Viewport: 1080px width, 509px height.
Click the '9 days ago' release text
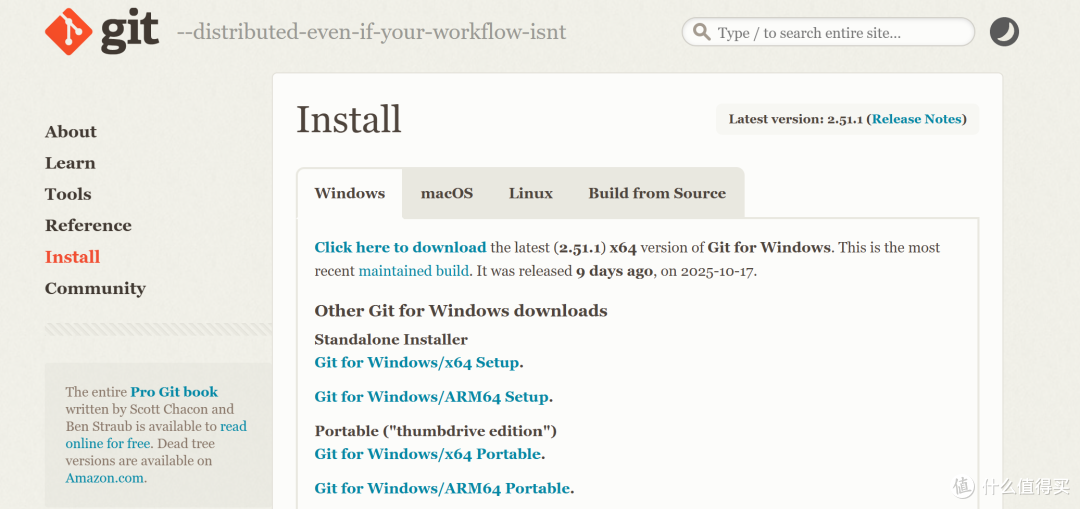[614, 271]
